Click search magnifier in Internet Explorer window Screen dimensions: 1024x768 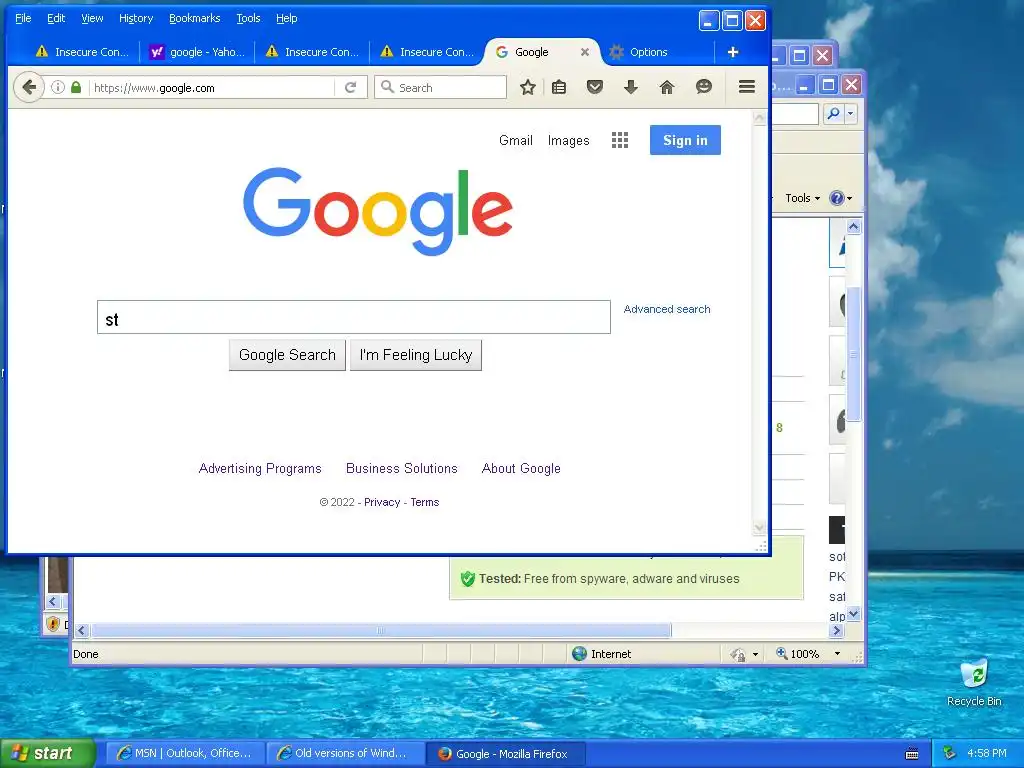(x=834, y=114)
